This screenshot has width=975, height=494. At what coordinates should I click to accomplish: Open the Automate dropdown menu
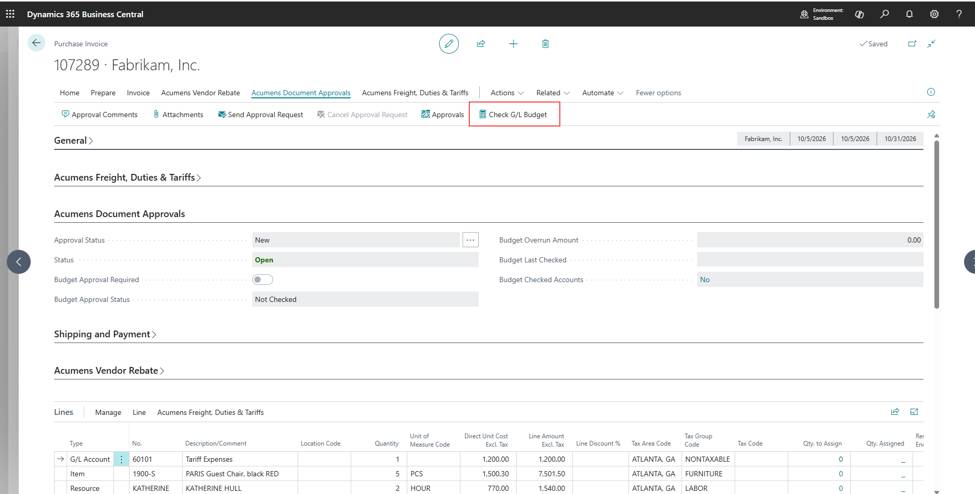[603, 93]
